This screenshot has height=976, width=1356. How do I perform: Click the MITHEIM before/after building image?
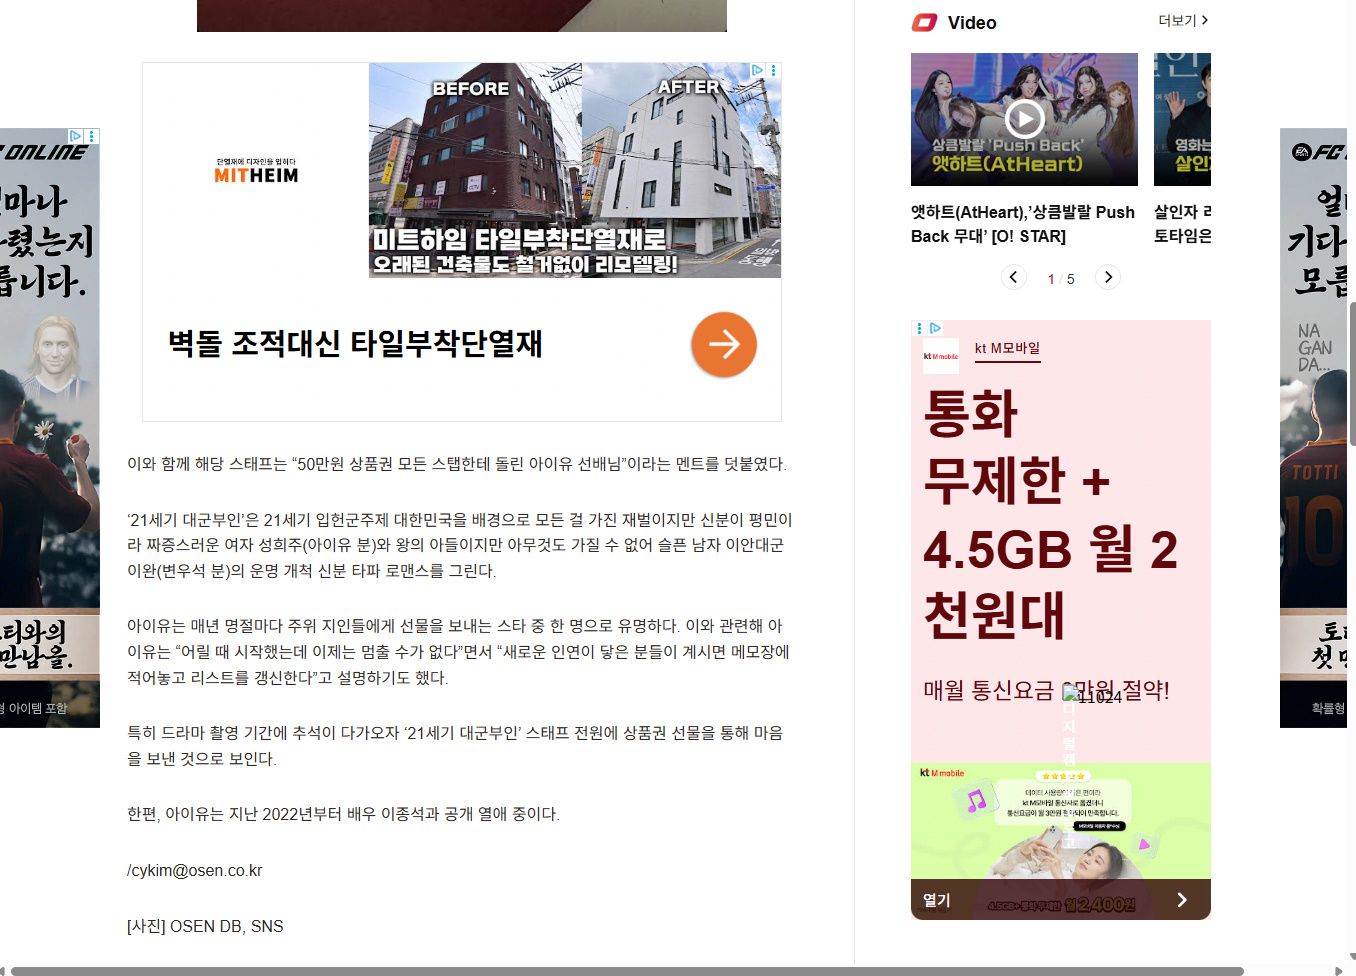574,170
